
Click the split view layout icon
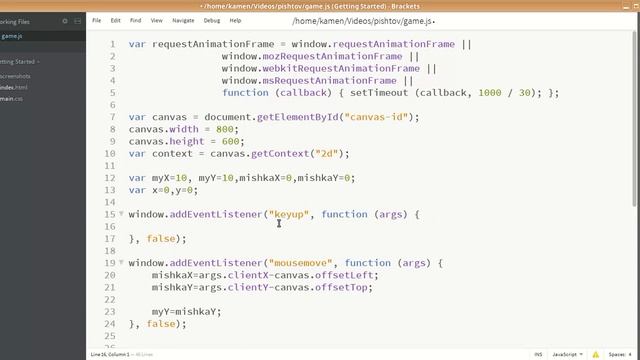tap(78, 21)
